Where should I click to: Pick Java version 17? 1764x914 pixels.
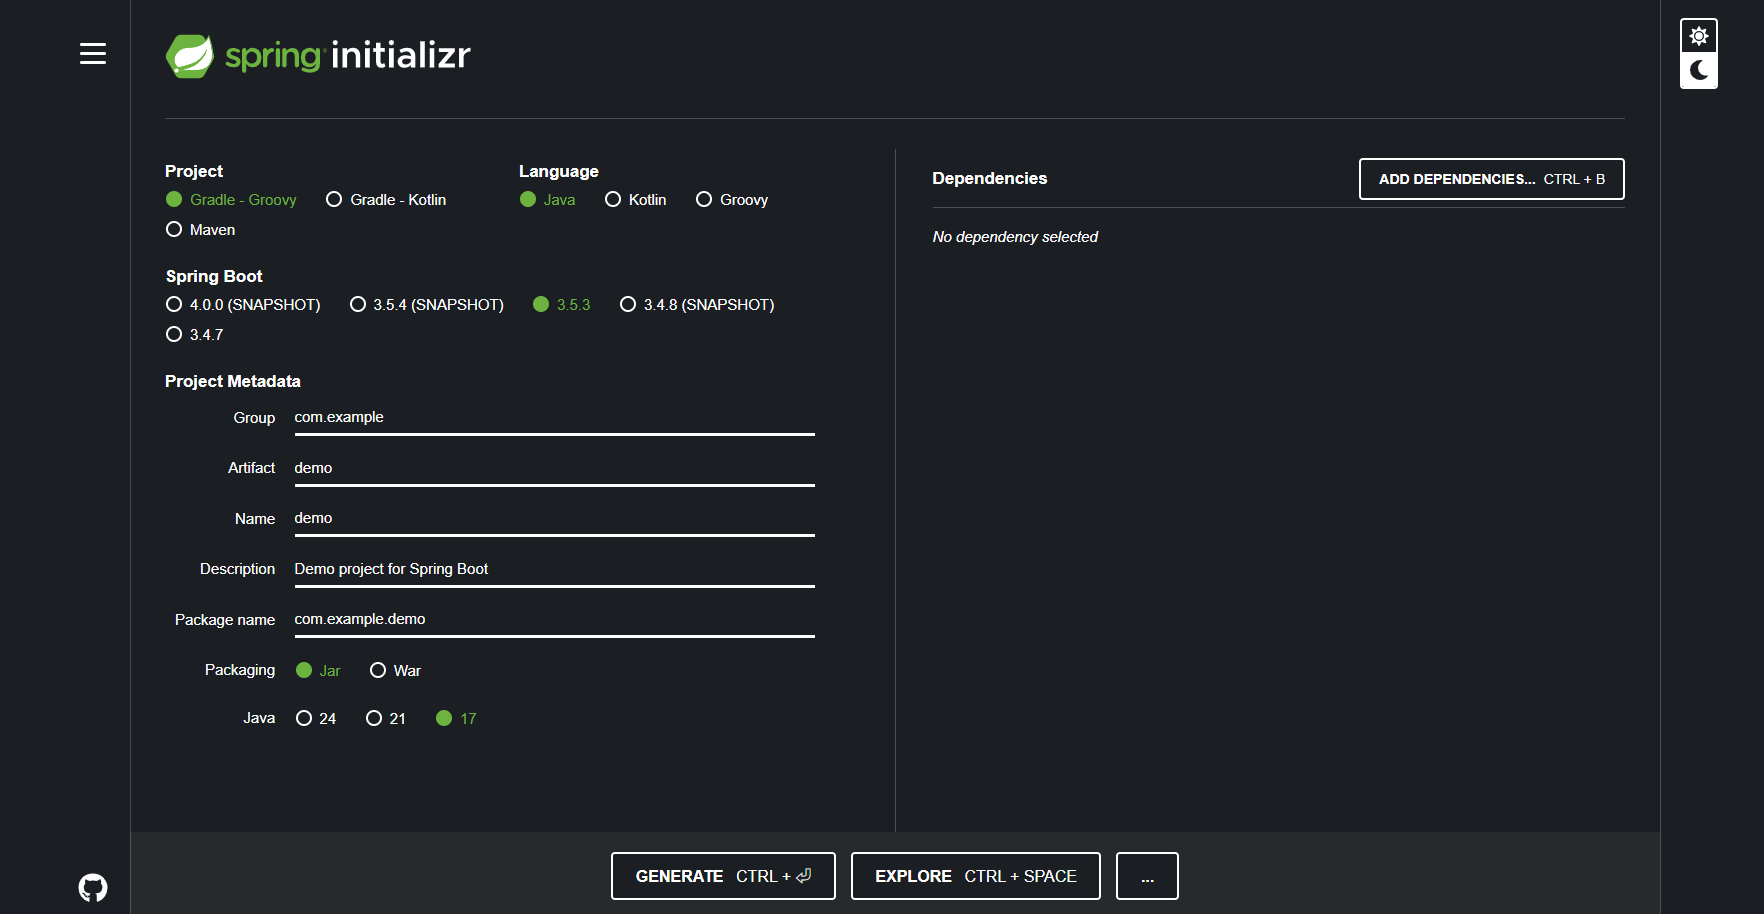[x=456, y=719]
